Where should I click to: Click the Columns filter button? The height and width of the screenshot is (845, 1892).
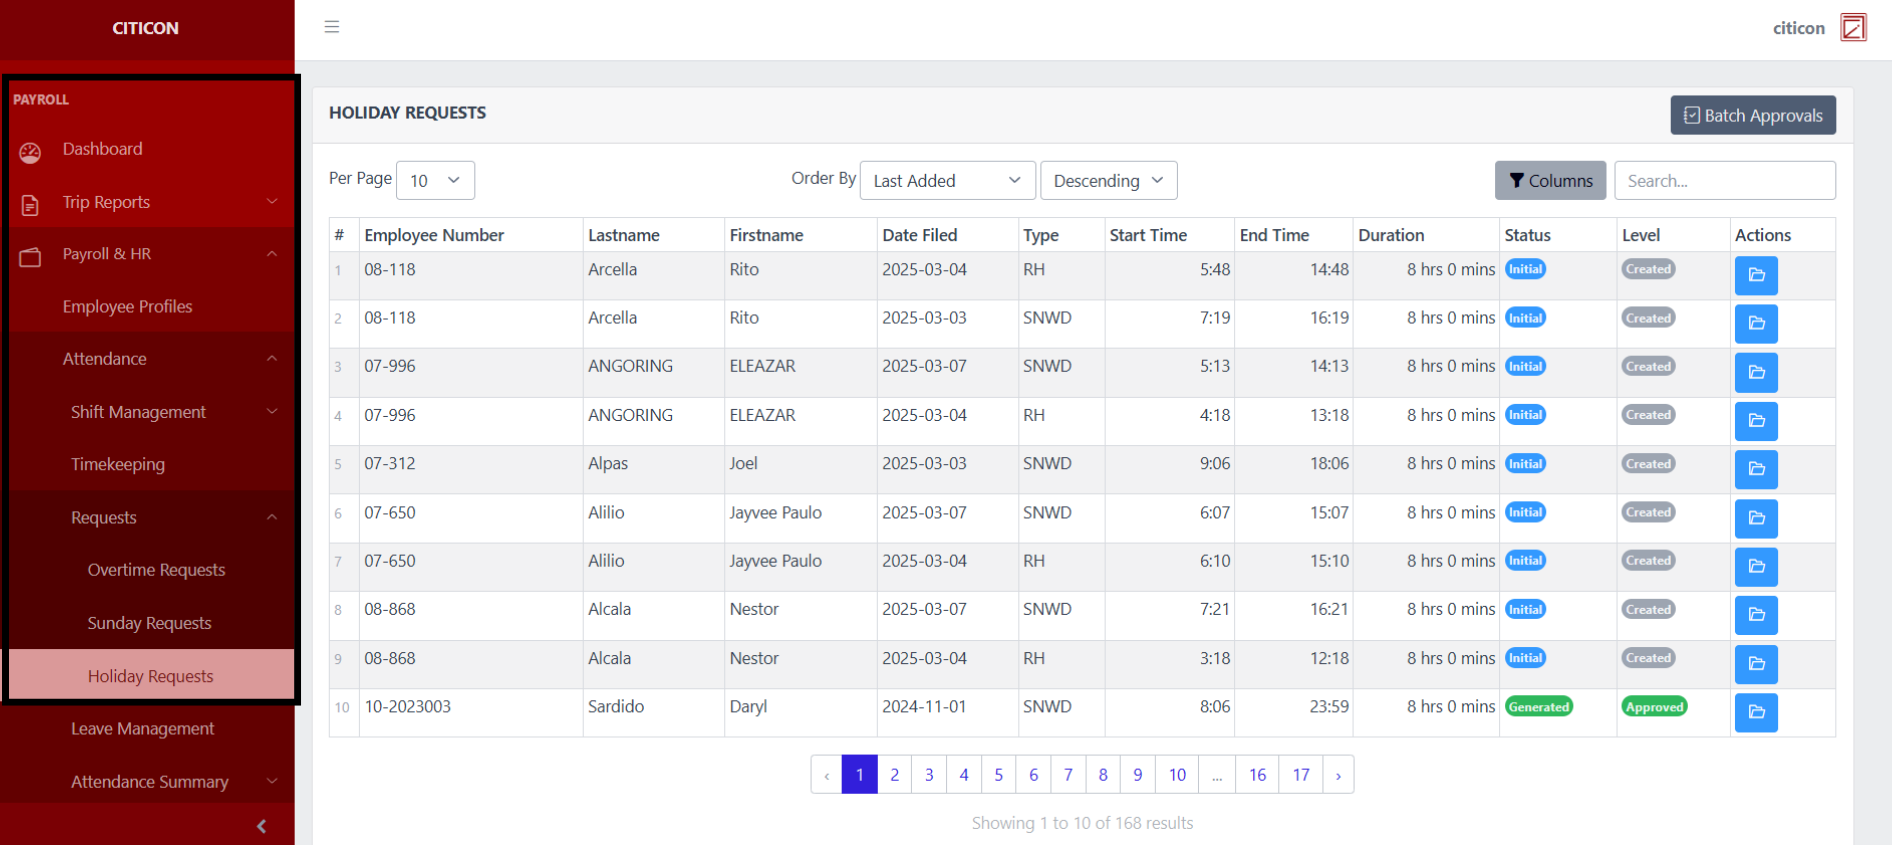[x=1549, y=181]
